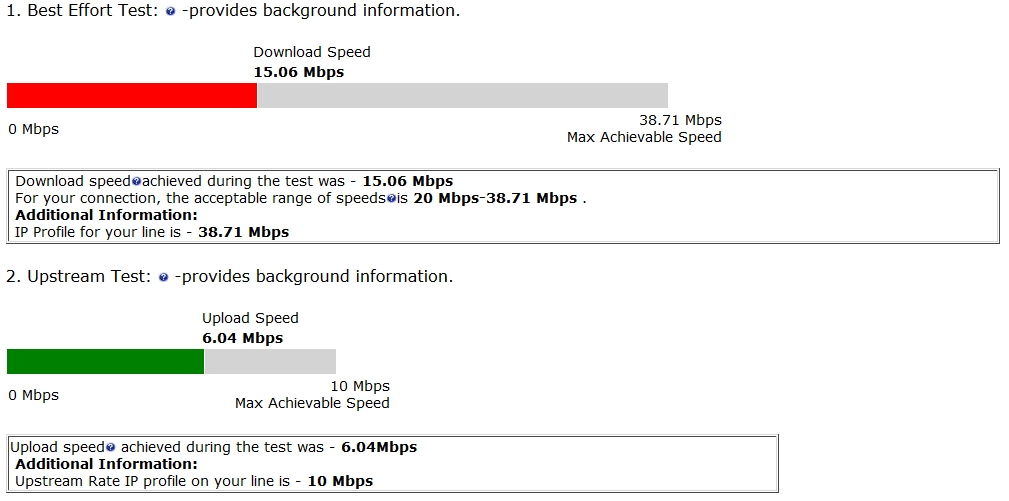Click the 'Download Speed' label above red bar
The image size is (1009, 501).
point(311,52)
